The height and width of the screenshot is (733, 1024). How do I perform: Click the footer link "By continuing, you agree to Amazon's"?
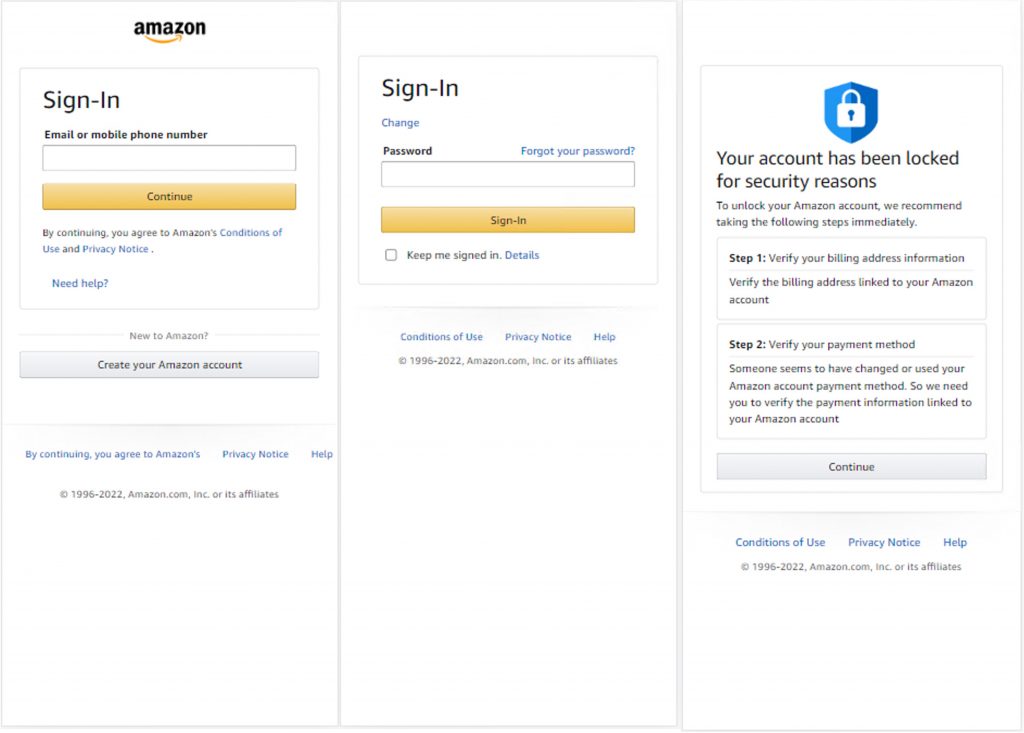pyautogui.click(x=112, y=454)
